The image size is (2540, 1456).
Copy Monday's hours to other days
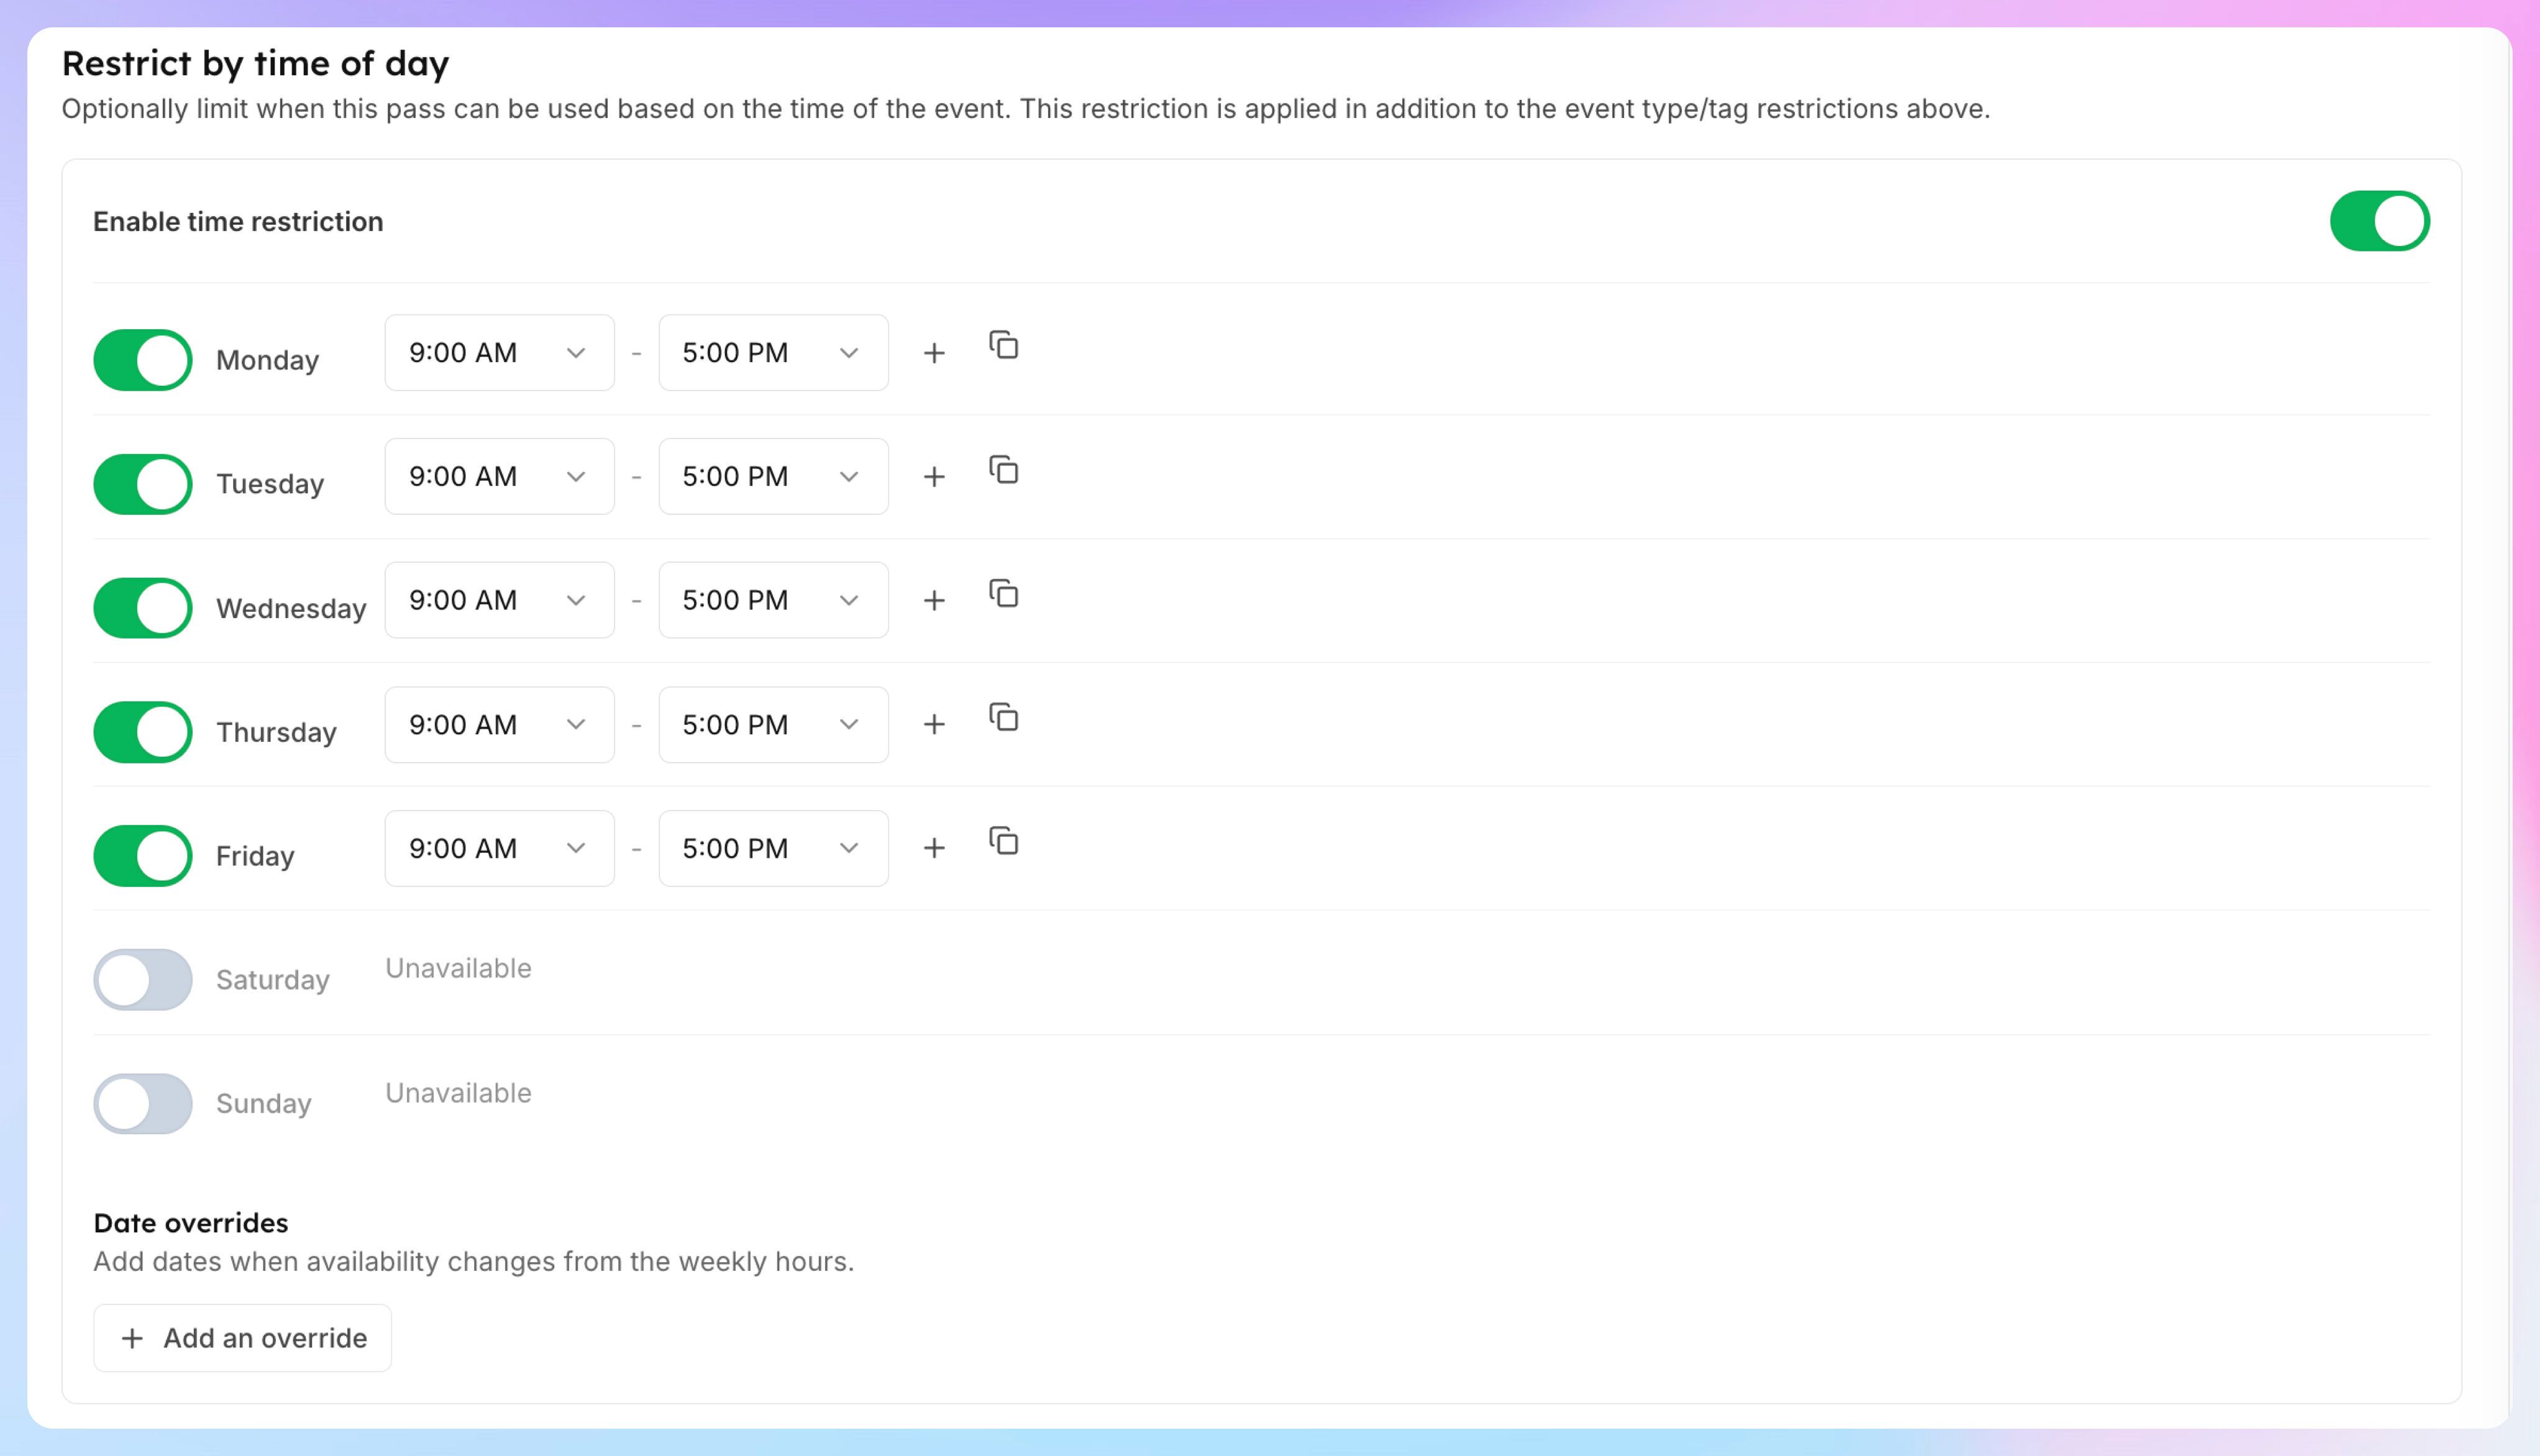pyautogui.click(x=1003, y=346)
